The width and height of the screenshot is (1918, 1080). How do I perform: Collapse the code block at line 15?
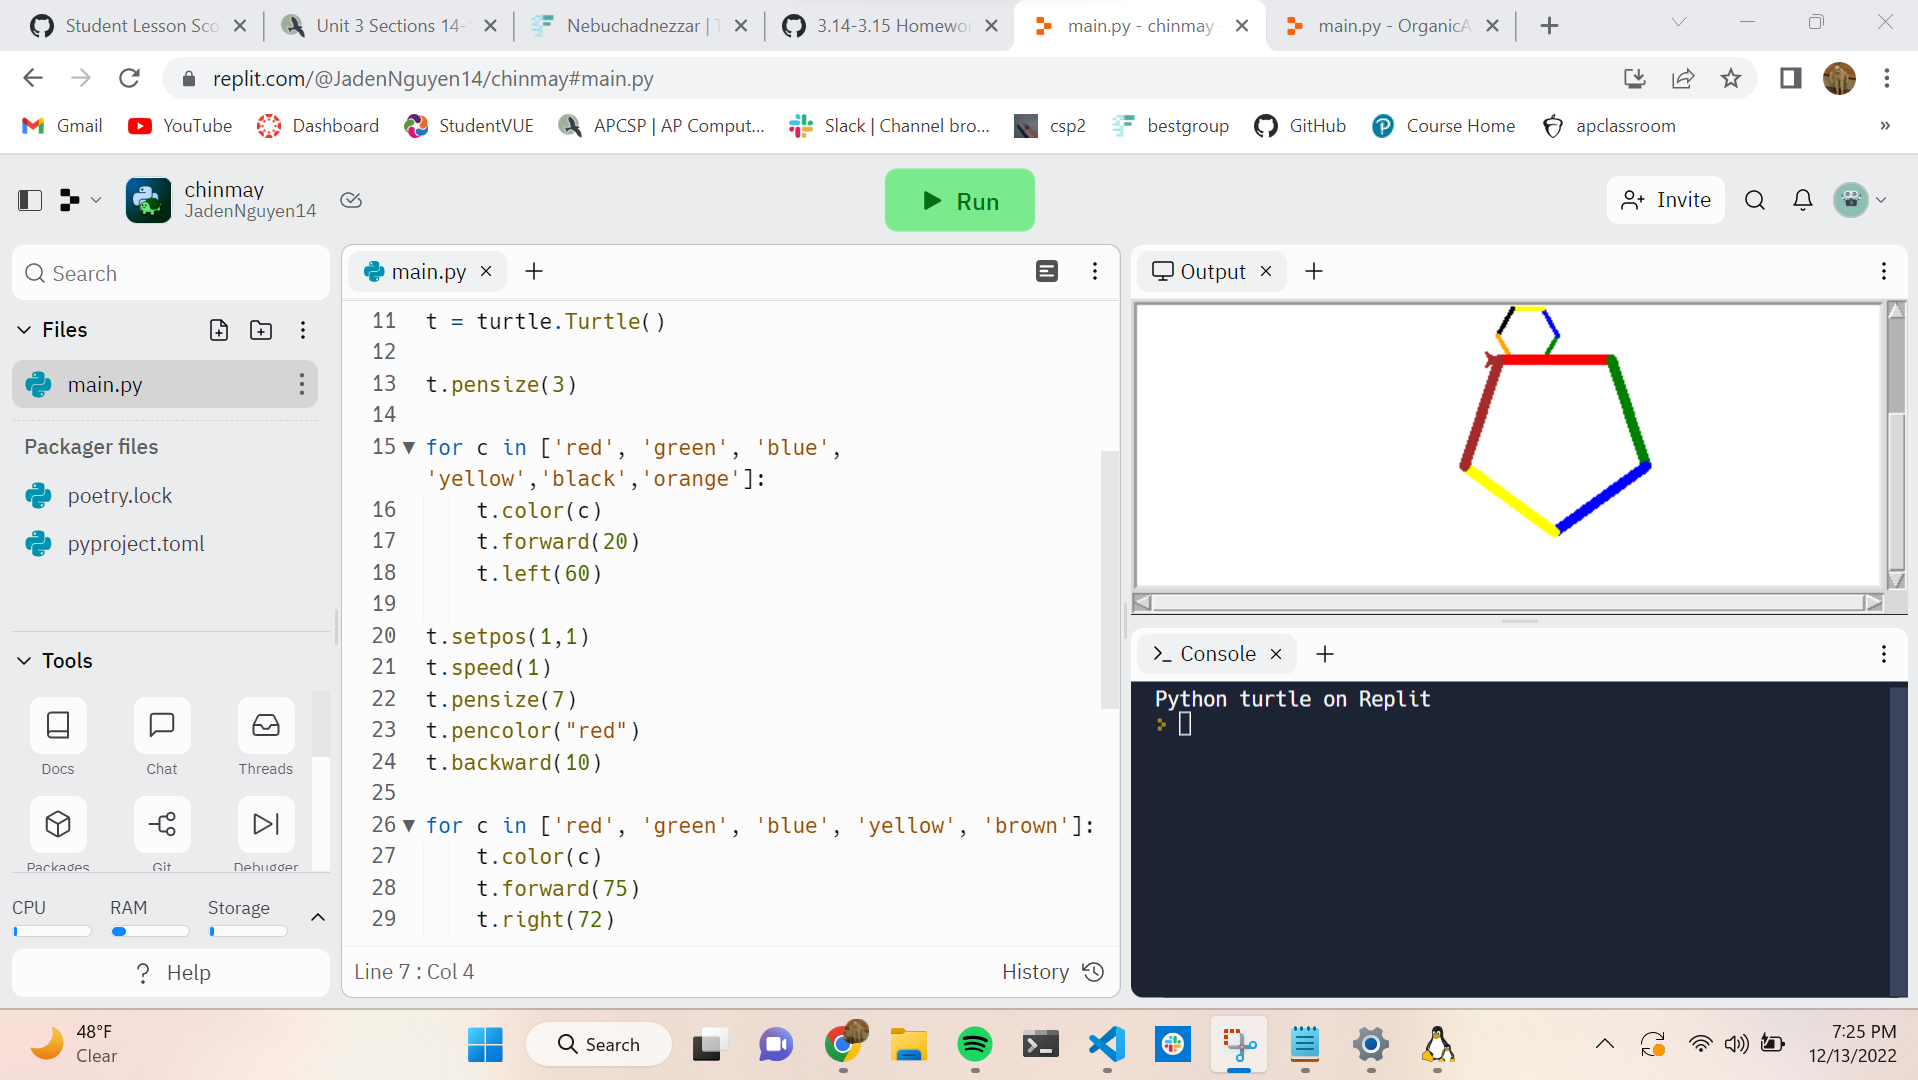(408, 448)
